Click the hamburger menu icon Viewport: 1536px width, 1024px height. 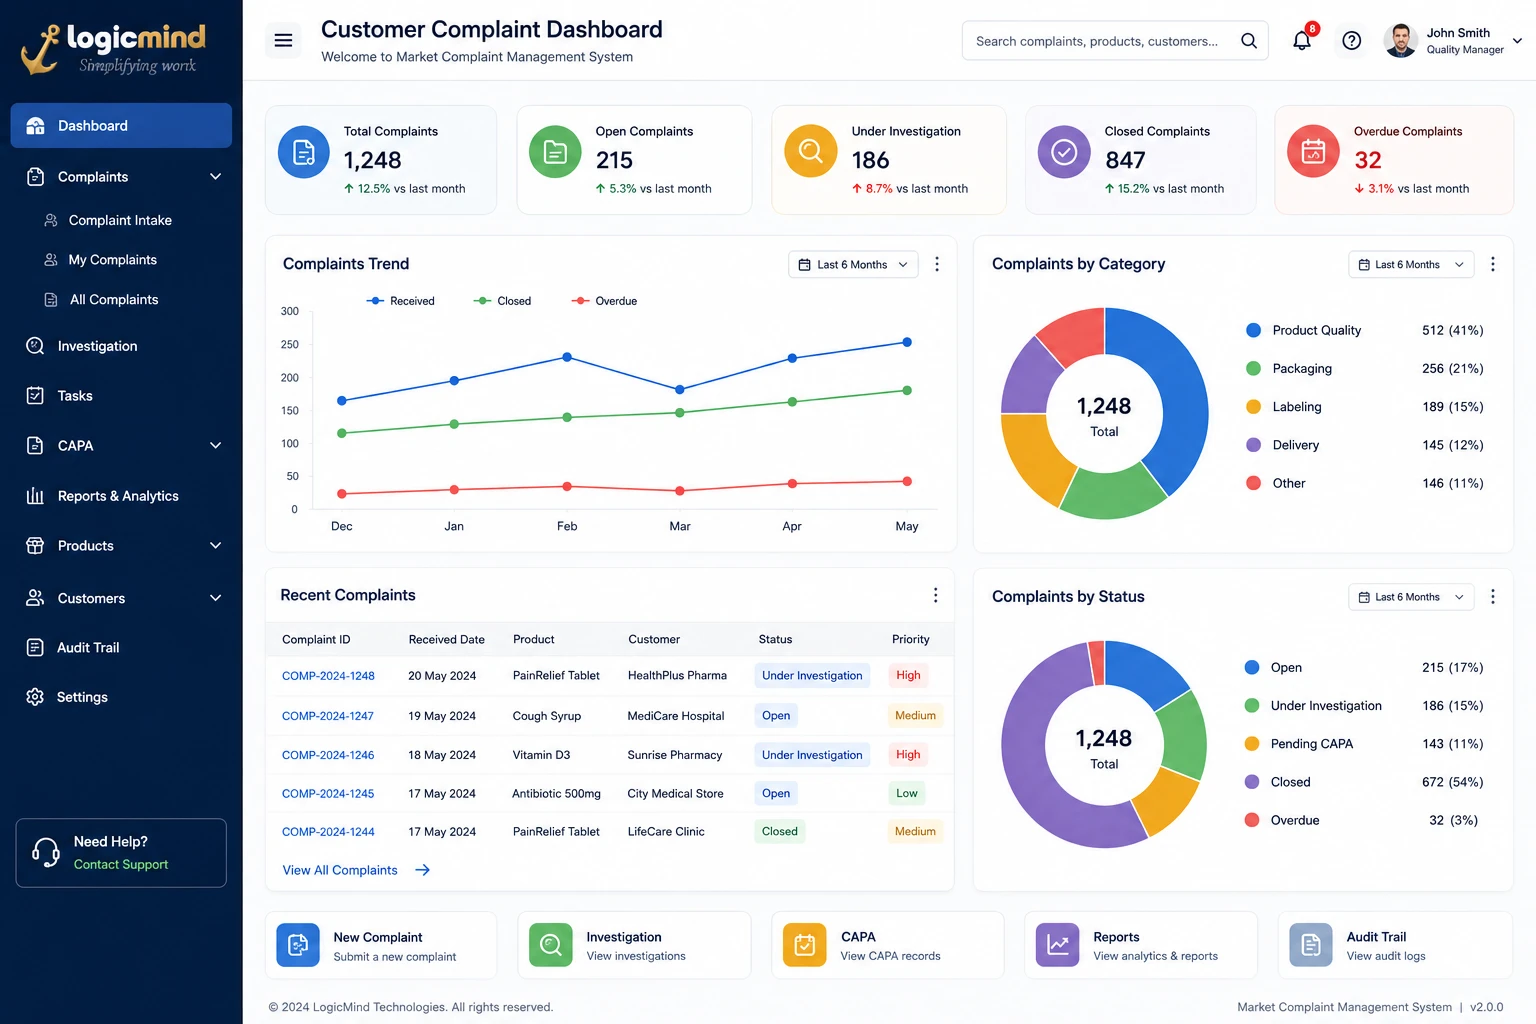283,40
